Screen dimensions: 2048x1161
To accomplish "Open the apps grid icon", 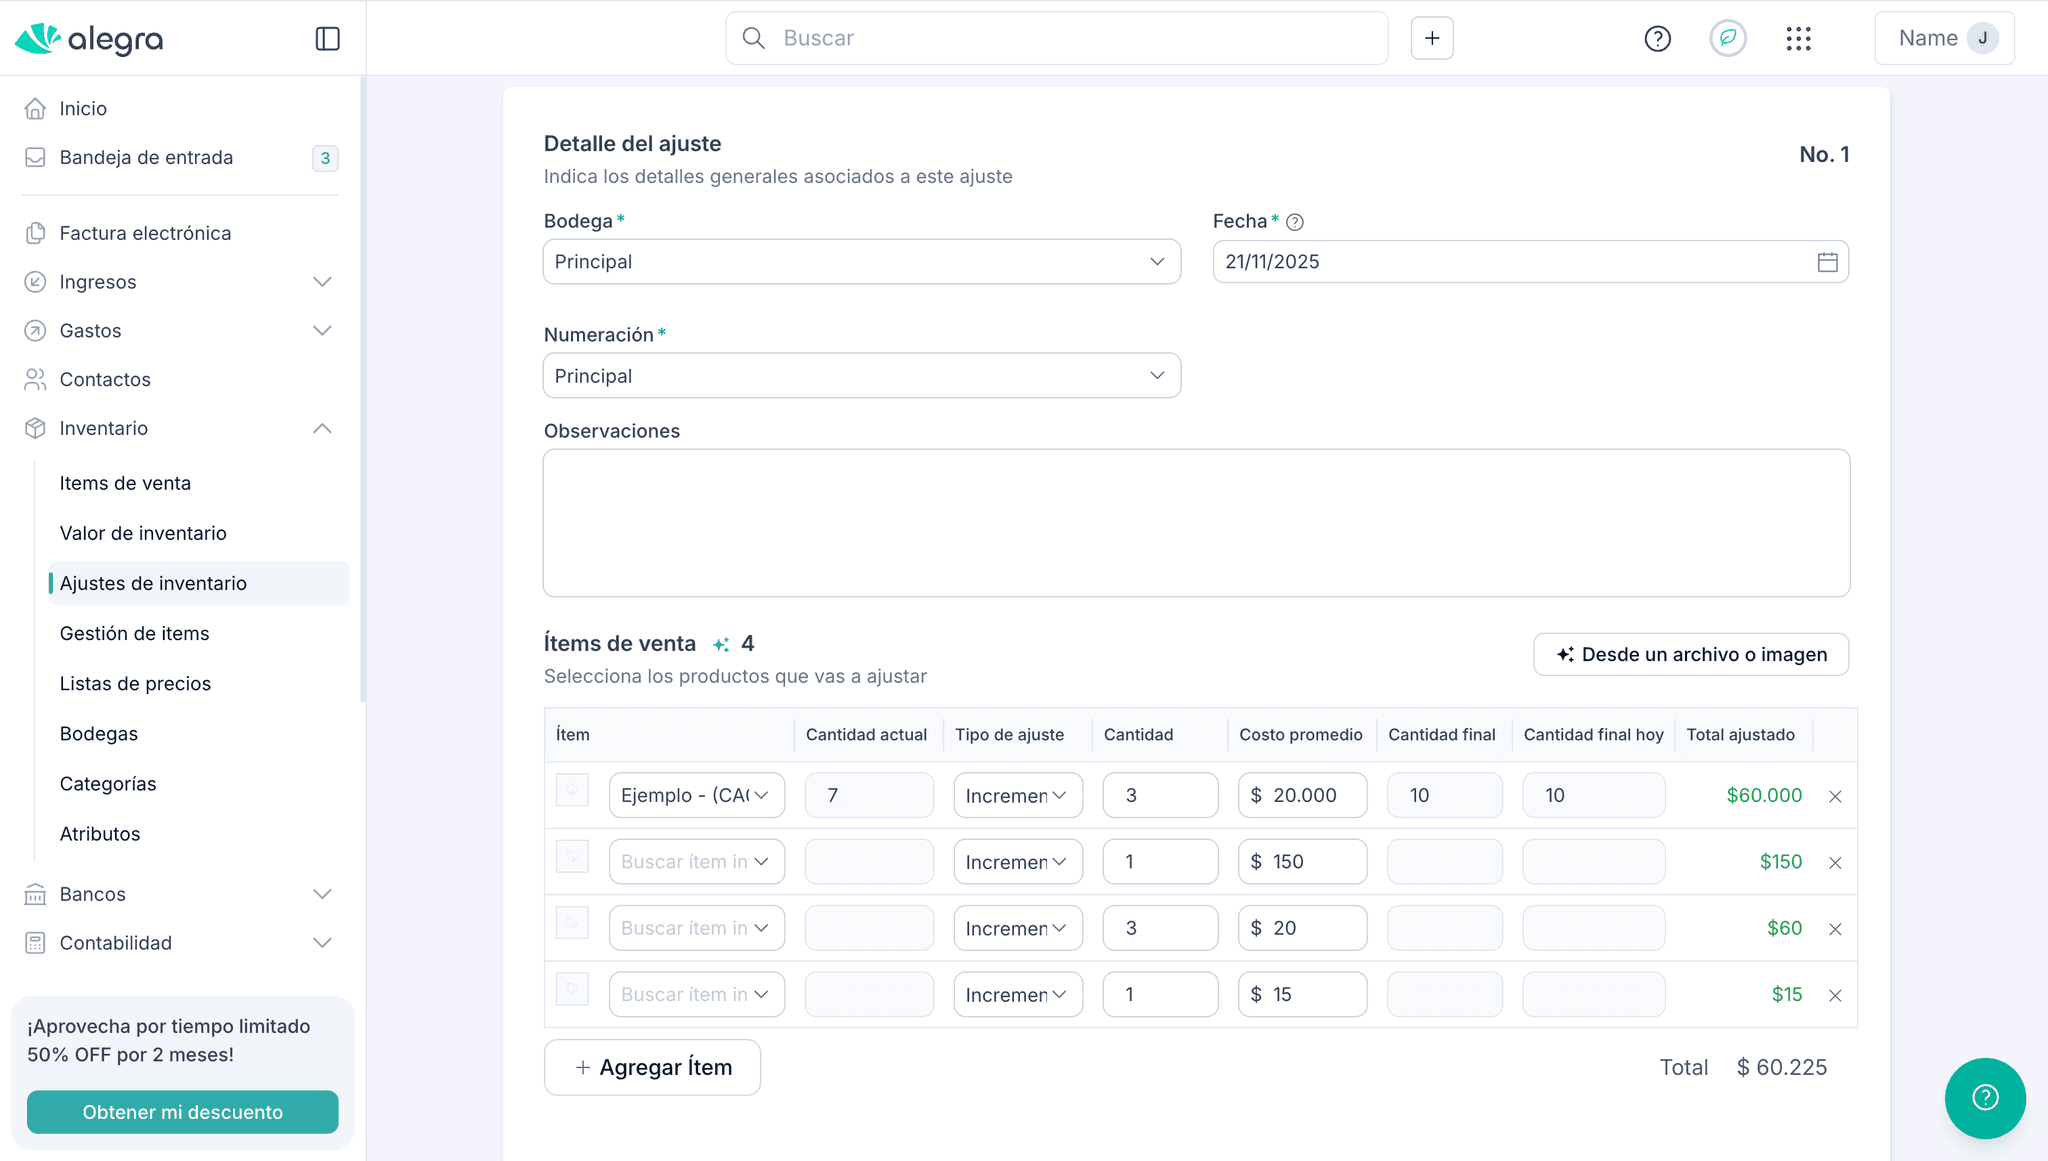I will pyautogui.click(x=1798, y=39).
